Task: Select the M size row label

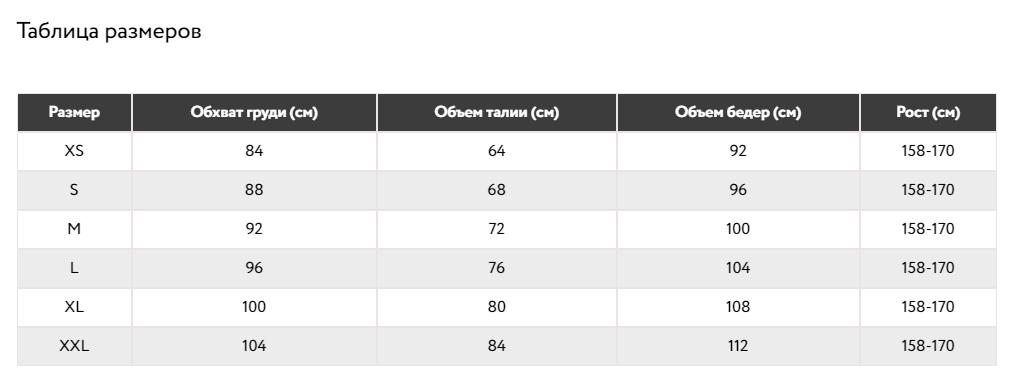Action: pos(74,229)
